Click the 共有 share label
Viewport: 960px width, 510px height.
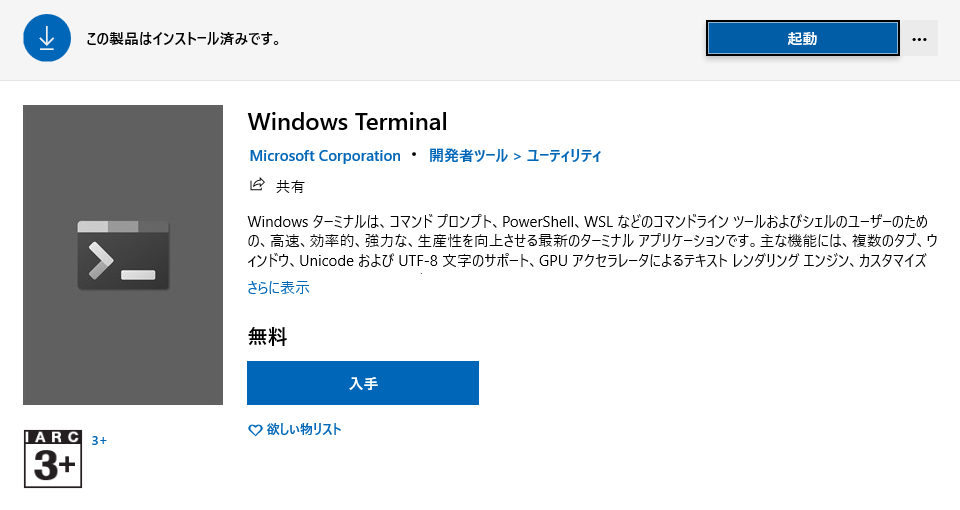coord(290,186)
